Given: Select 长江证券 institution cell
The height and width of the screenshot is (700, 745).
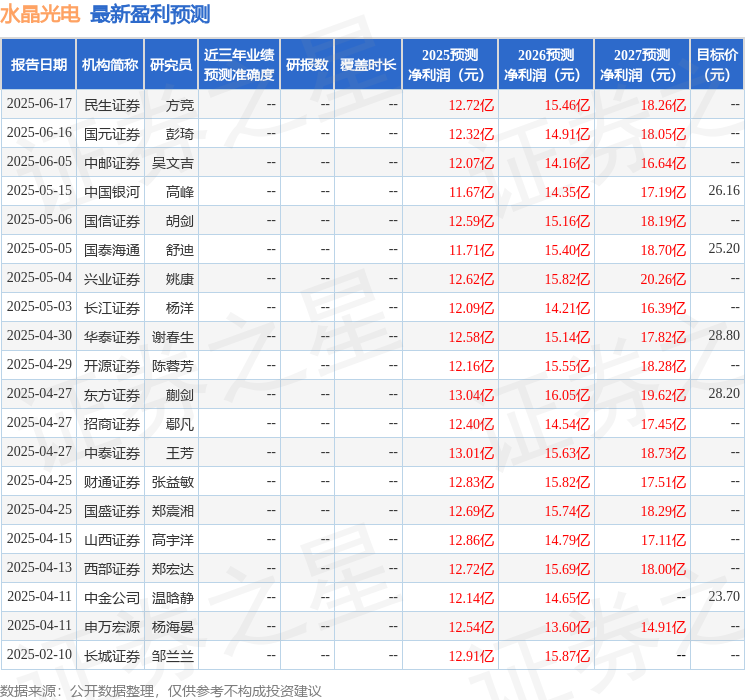Looking at the screenshot, I should [112, 308].
